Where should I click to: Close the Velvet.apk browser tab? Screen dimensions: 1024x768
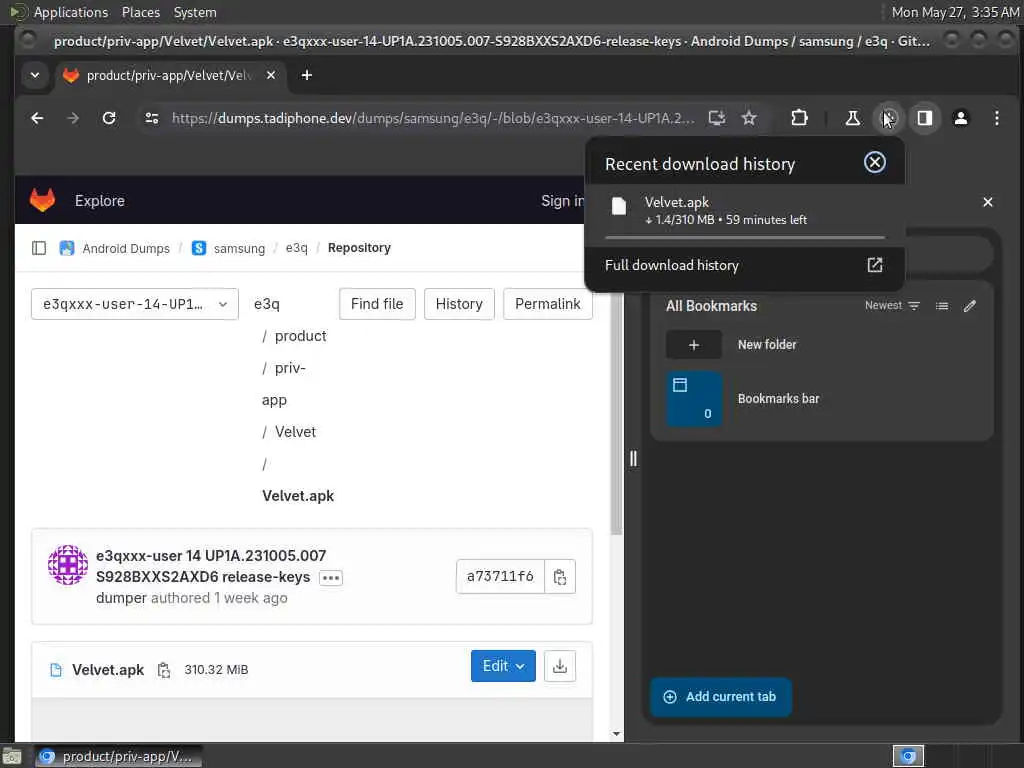tap(271, 76)
